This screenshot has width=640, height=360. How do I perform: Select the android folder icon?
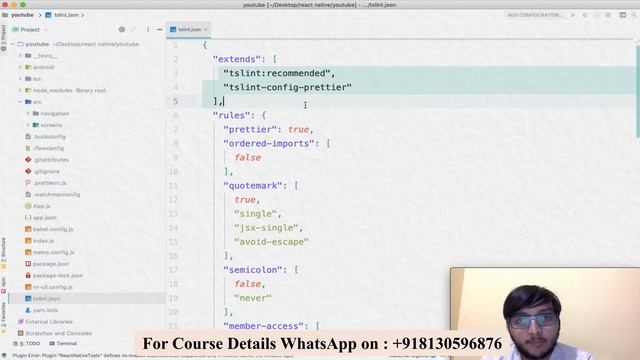[28, 67]
